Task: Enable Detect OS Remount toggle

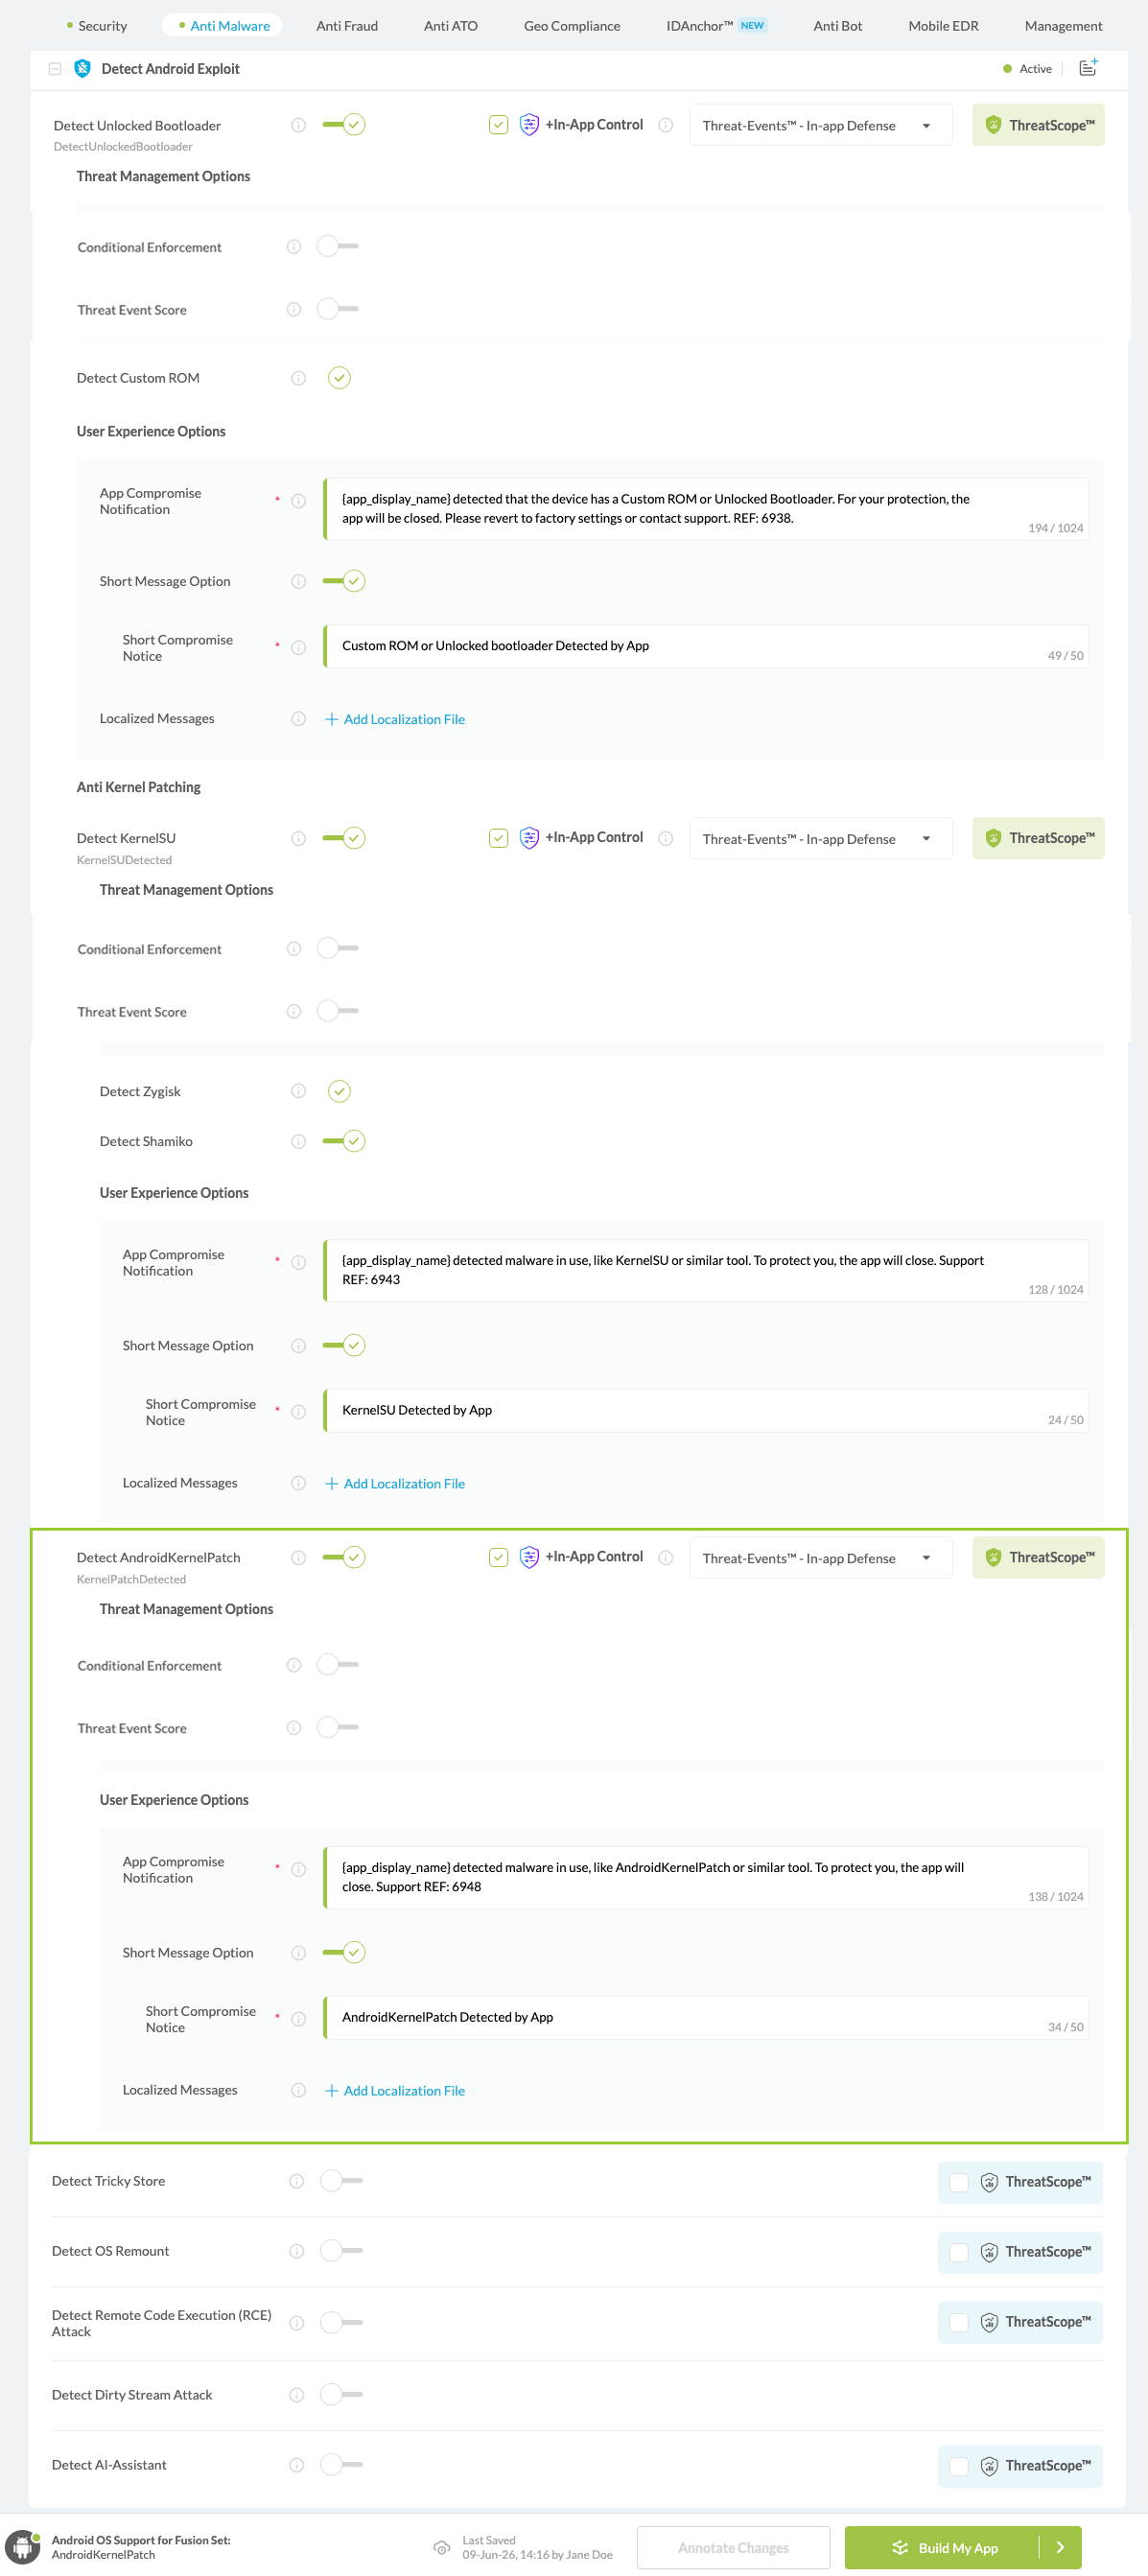Action: point(341,2250)
